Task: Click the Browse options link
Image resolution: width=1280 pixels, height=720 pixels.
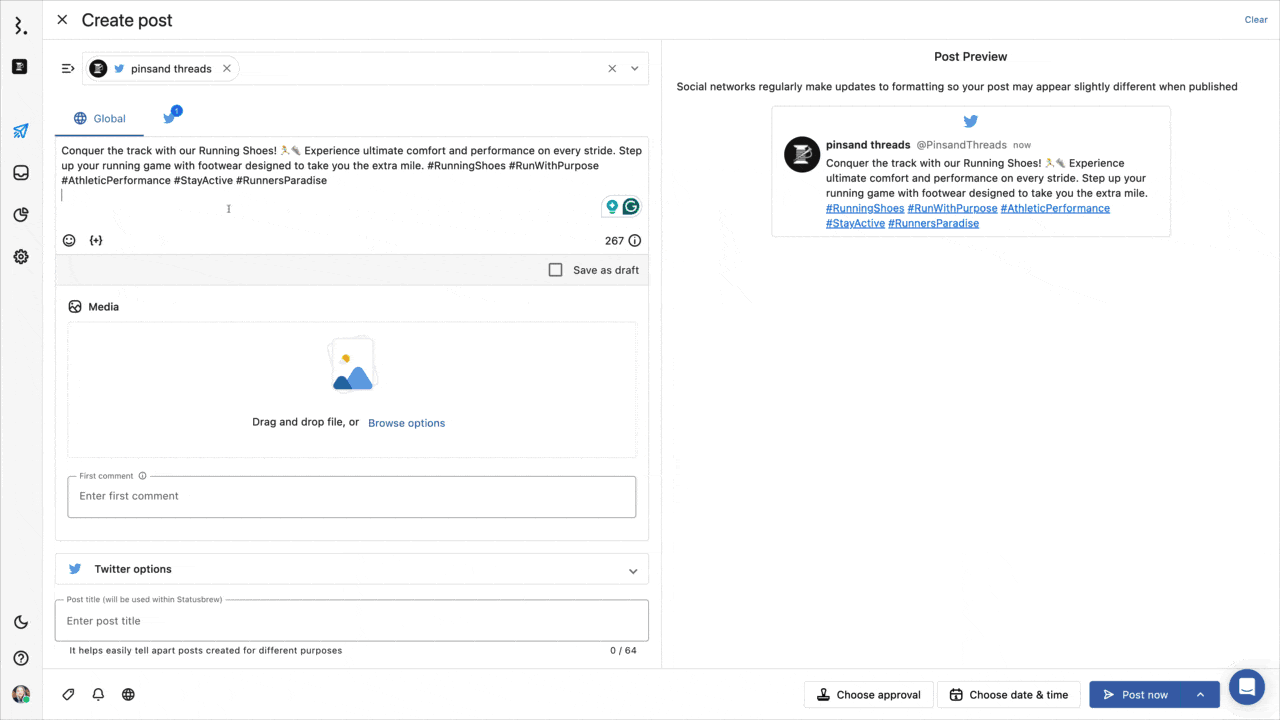Action: [406, 423]
